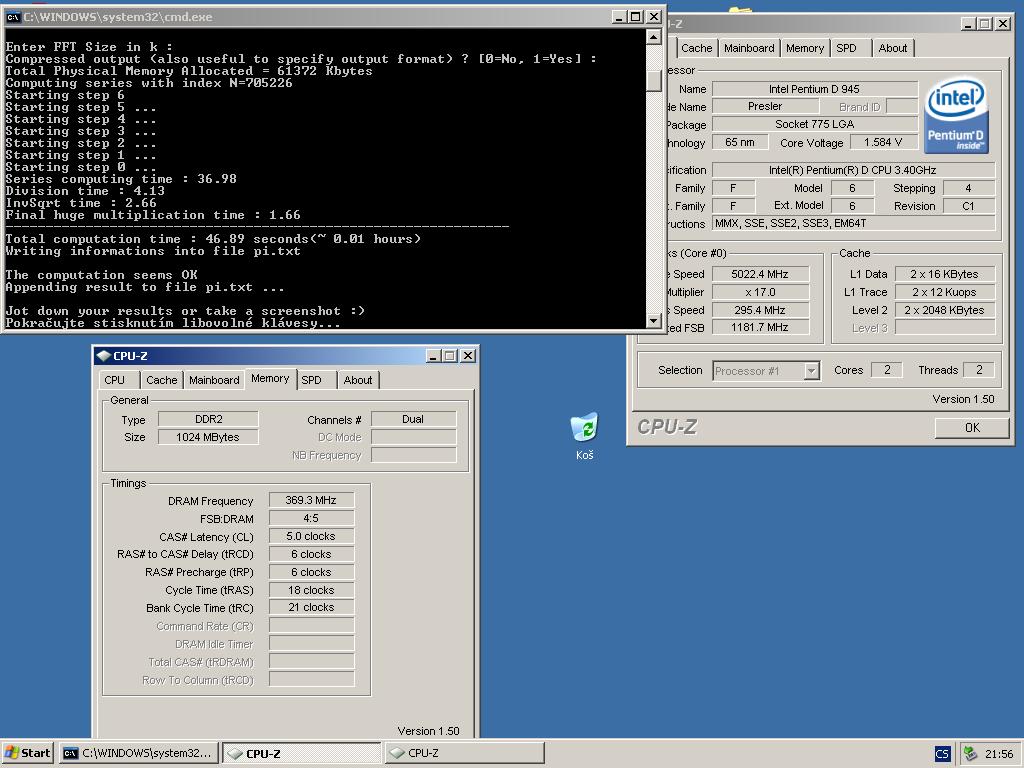The width and height of the screenshot is (1024, 768).
Task: Click L1 Data 2 x 16 KBytes value
Action: tap(944, 274)
